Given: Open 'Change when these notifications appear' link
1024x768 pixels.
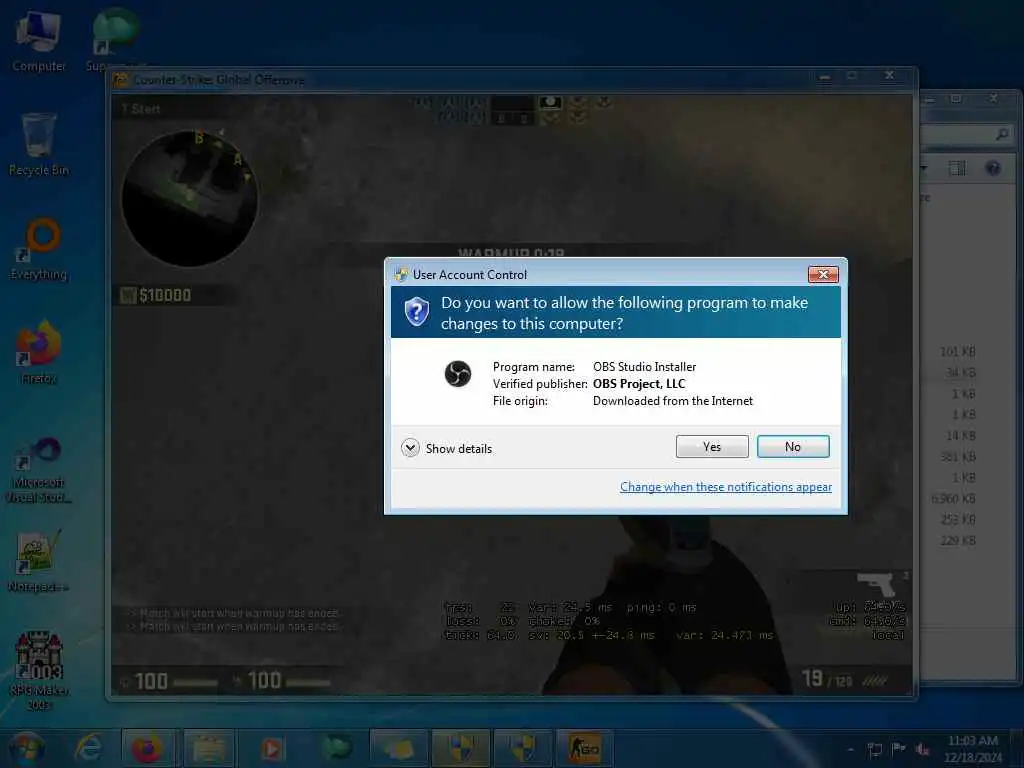Looking at the screenshot, I should 726,487.
